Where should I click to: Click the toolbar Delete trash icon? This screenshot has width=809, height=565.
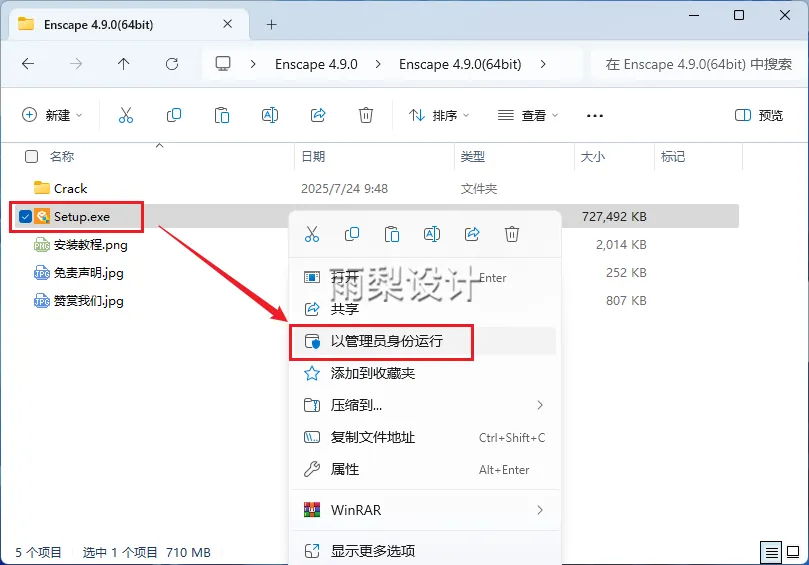pyautogui.click(x=366, y=115)
